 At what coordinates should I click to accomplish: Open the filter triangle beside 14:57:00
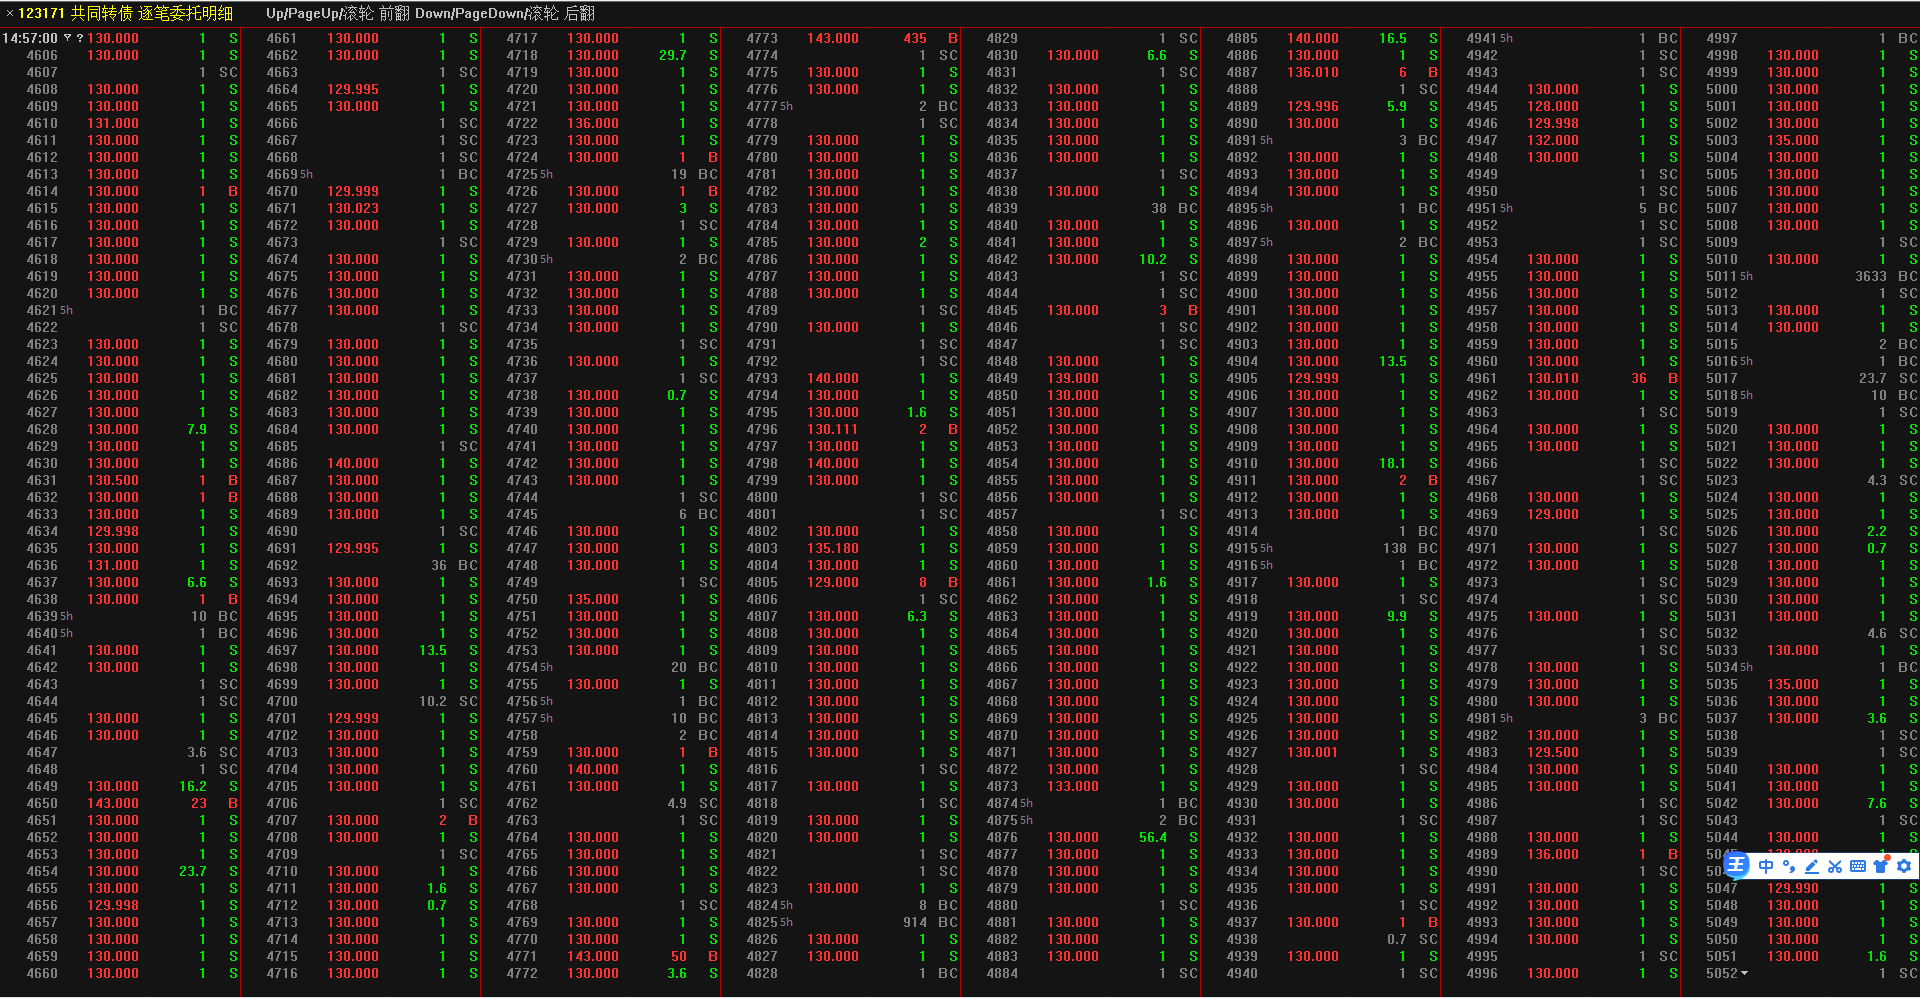(x=67, y=39)
